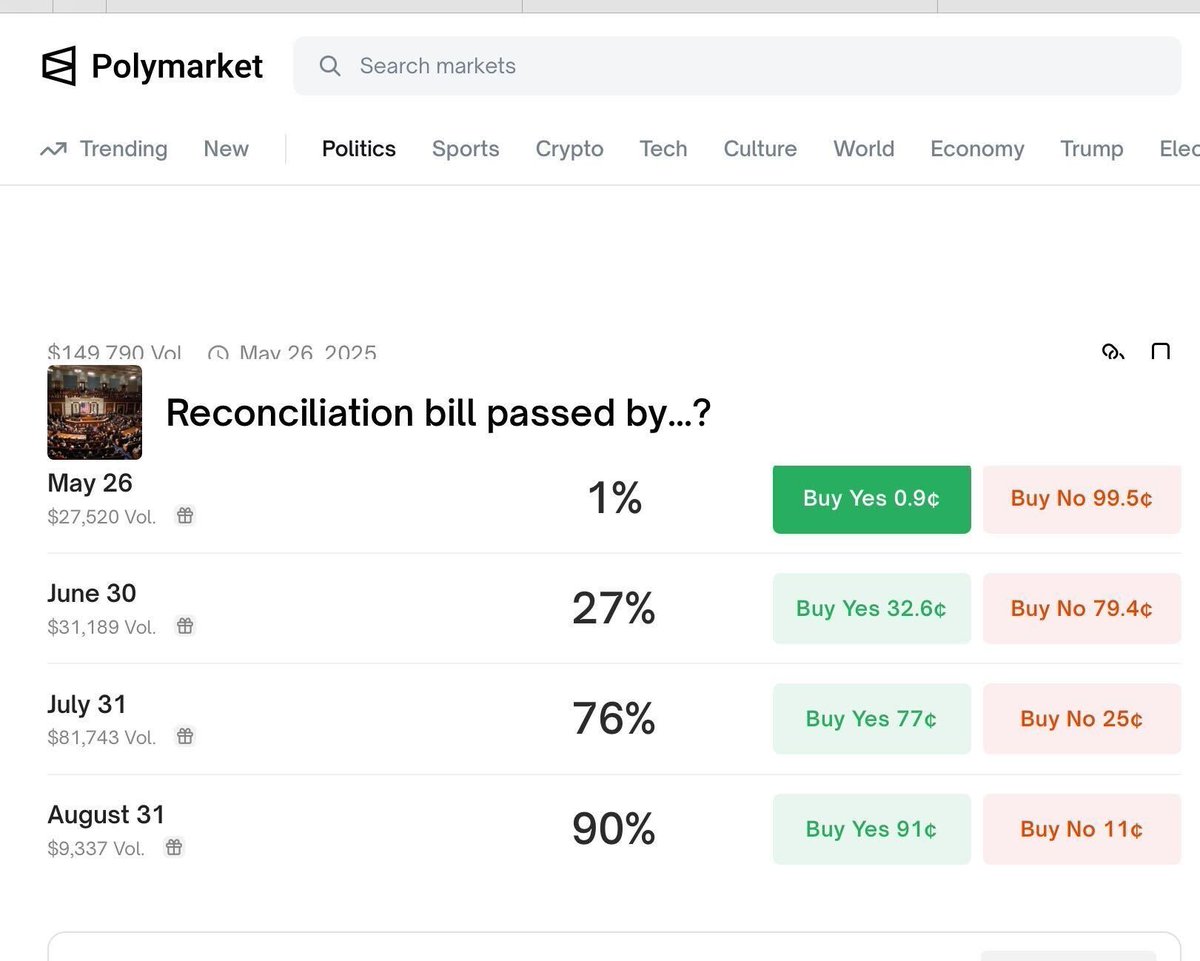This screenshot has height=961, width=1200.
Task: Select the May 26 outcome label
Action: click(90, 483)
